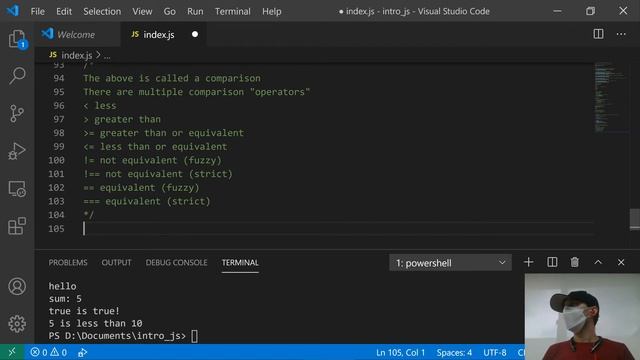This screenshot has height=360, width=640.
Task: Open the Remote Explorer view
Action: pyautogui.click(x=17, y=189)
